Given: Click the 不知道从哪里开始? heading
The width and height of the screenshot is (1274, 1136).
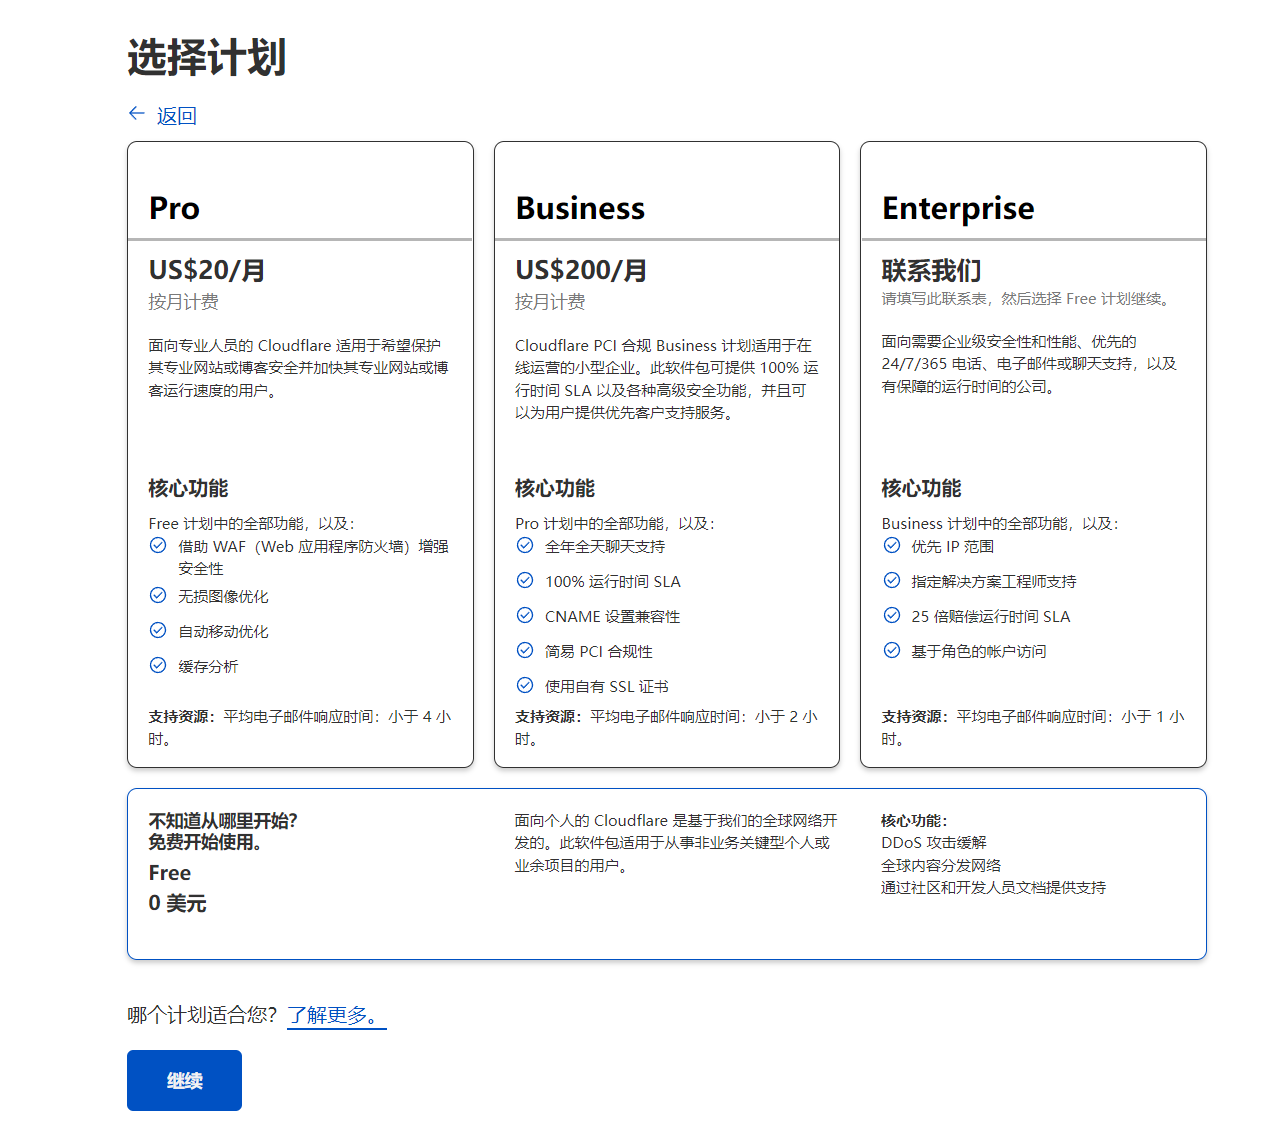Looking at the screenshot, I should (223, 820).
